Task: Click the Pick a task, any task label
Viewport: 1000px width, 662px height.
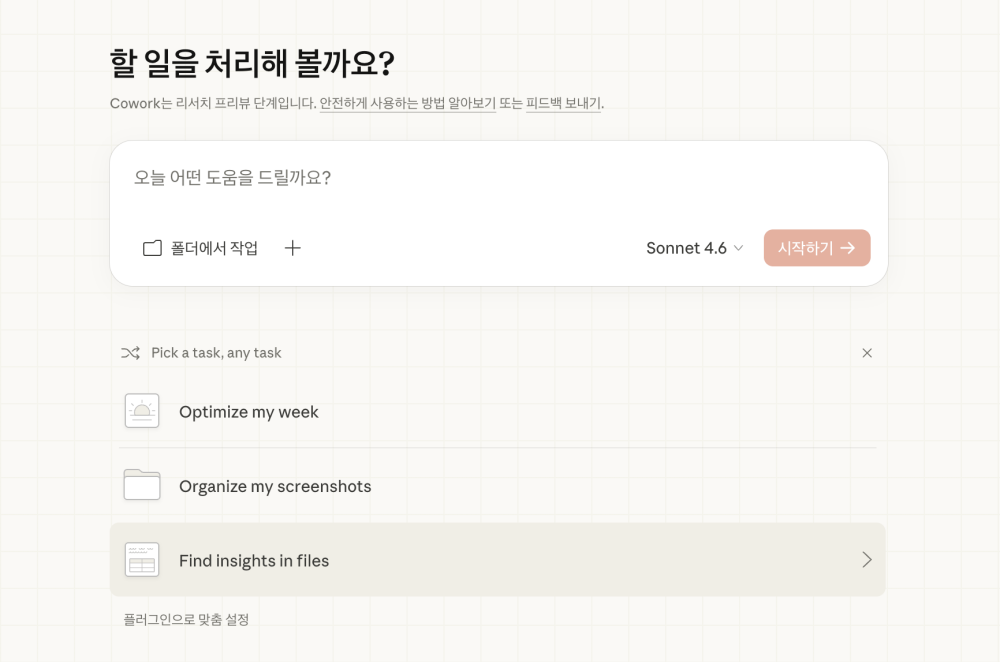Action: click(x=216, y=353)
